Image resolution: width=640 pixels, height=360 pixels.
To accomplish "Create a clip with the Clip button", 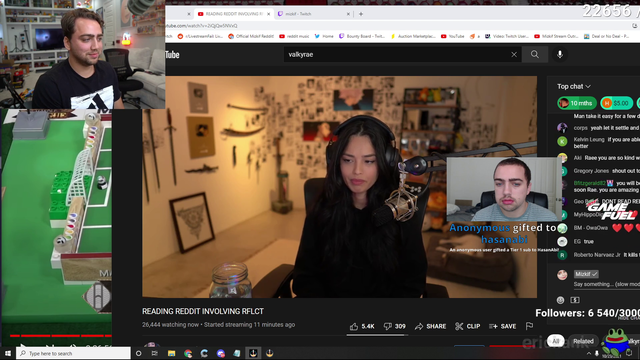I will point(467,326).
